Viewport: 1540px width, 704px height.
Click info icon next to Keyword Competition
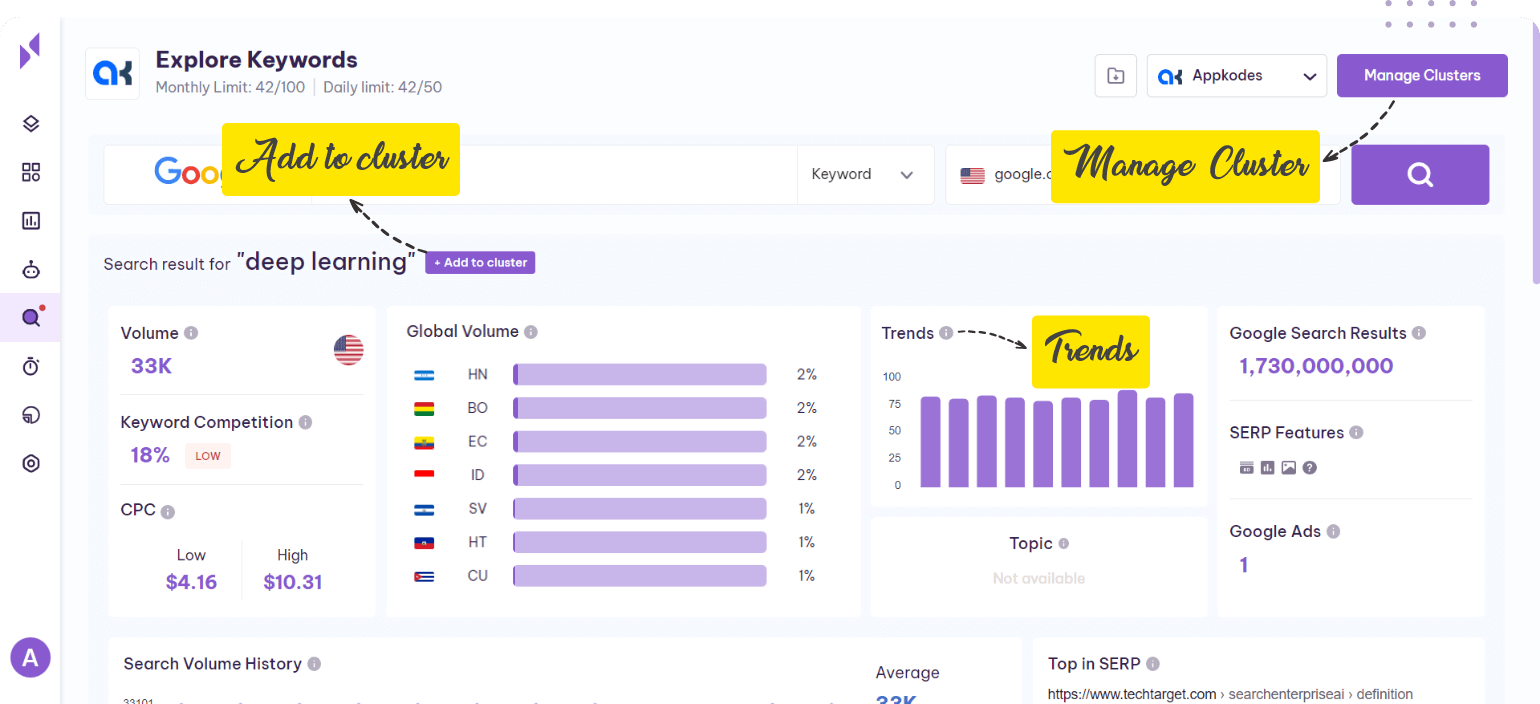(305, 423)
